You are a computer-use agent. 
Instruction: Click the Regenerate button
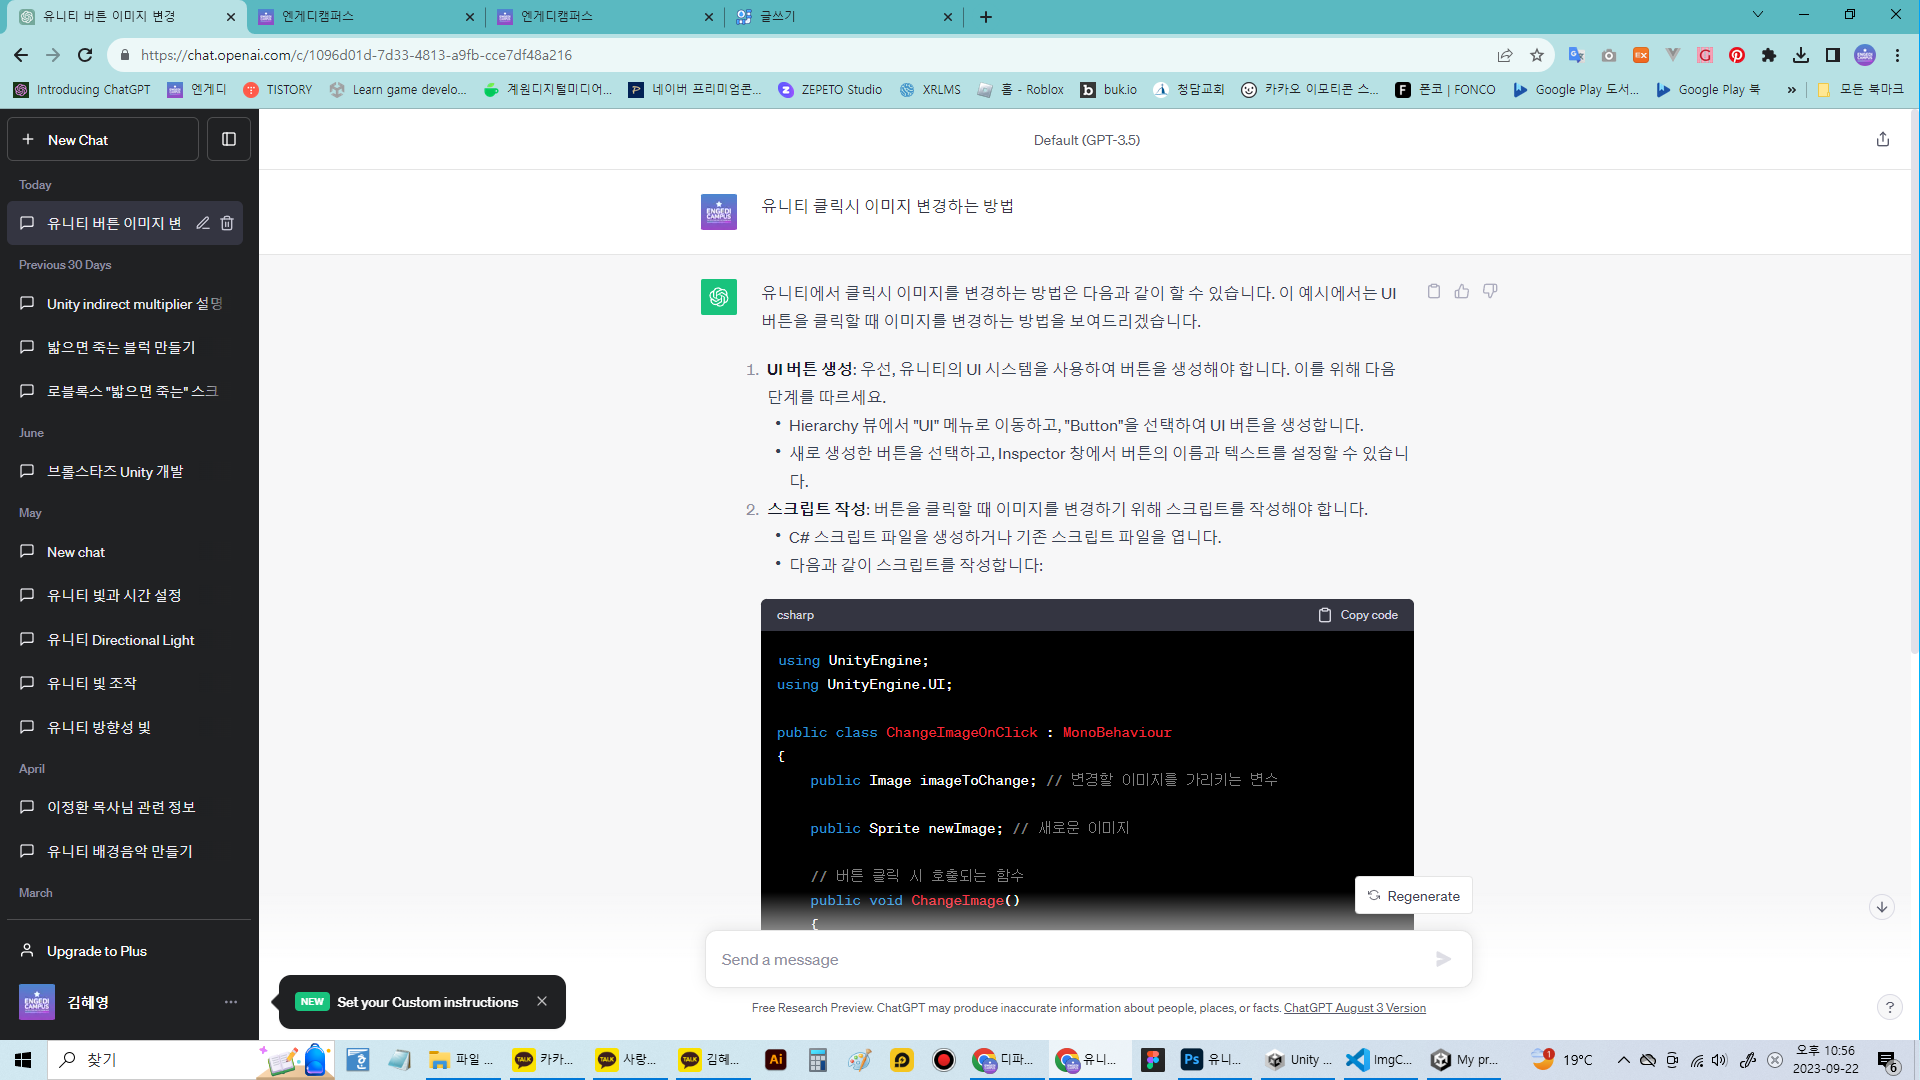pyautogui.click(x=1413, y=895)
